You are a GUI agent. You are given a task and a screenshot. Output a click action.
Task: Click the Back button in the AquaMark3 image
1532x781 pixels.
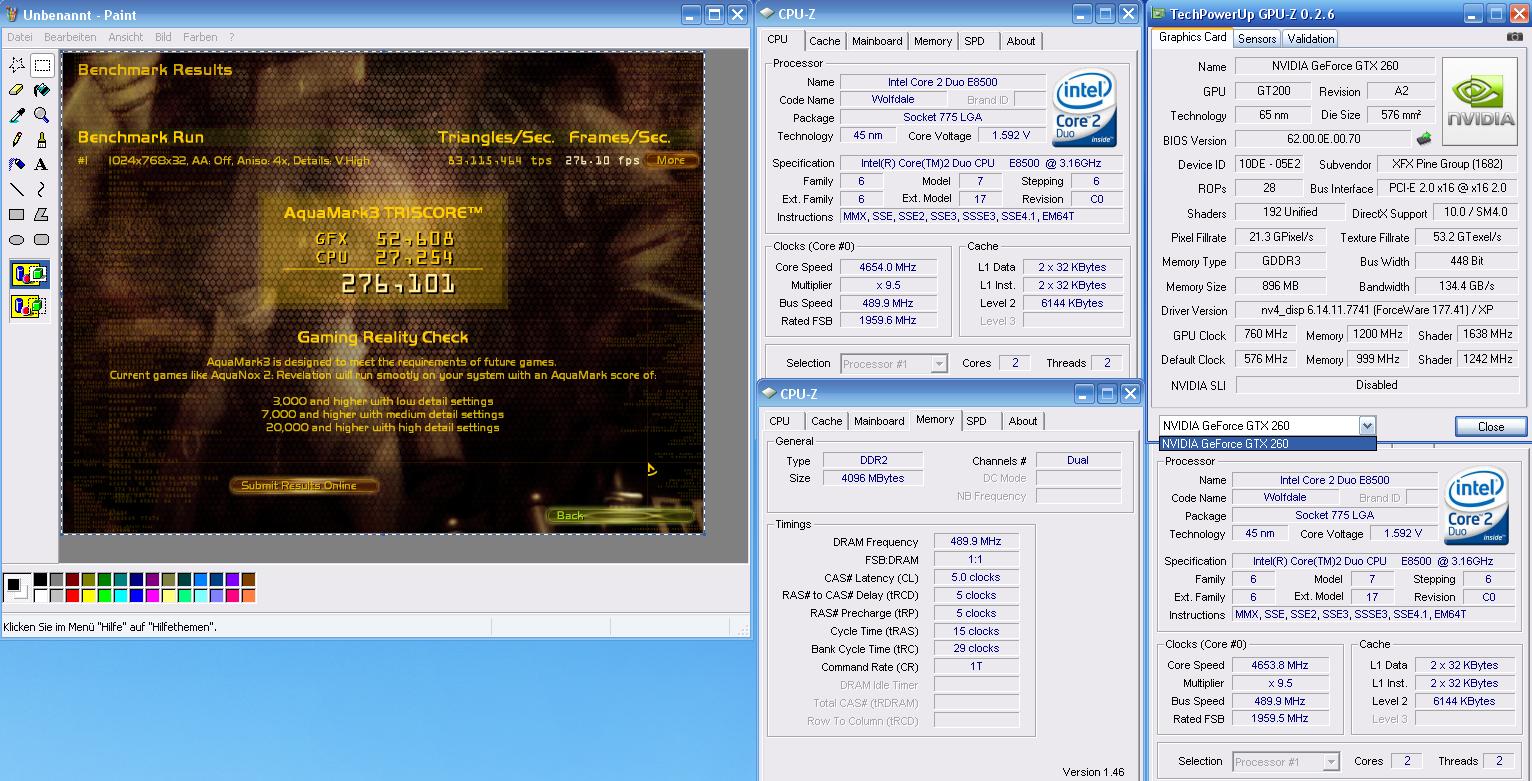(x=620, y=515)
